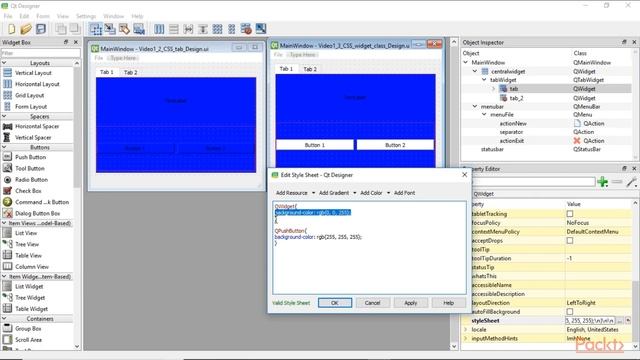
Task: Apply Lay Out Vertically toolbar icon
Action: coord(174,29)
